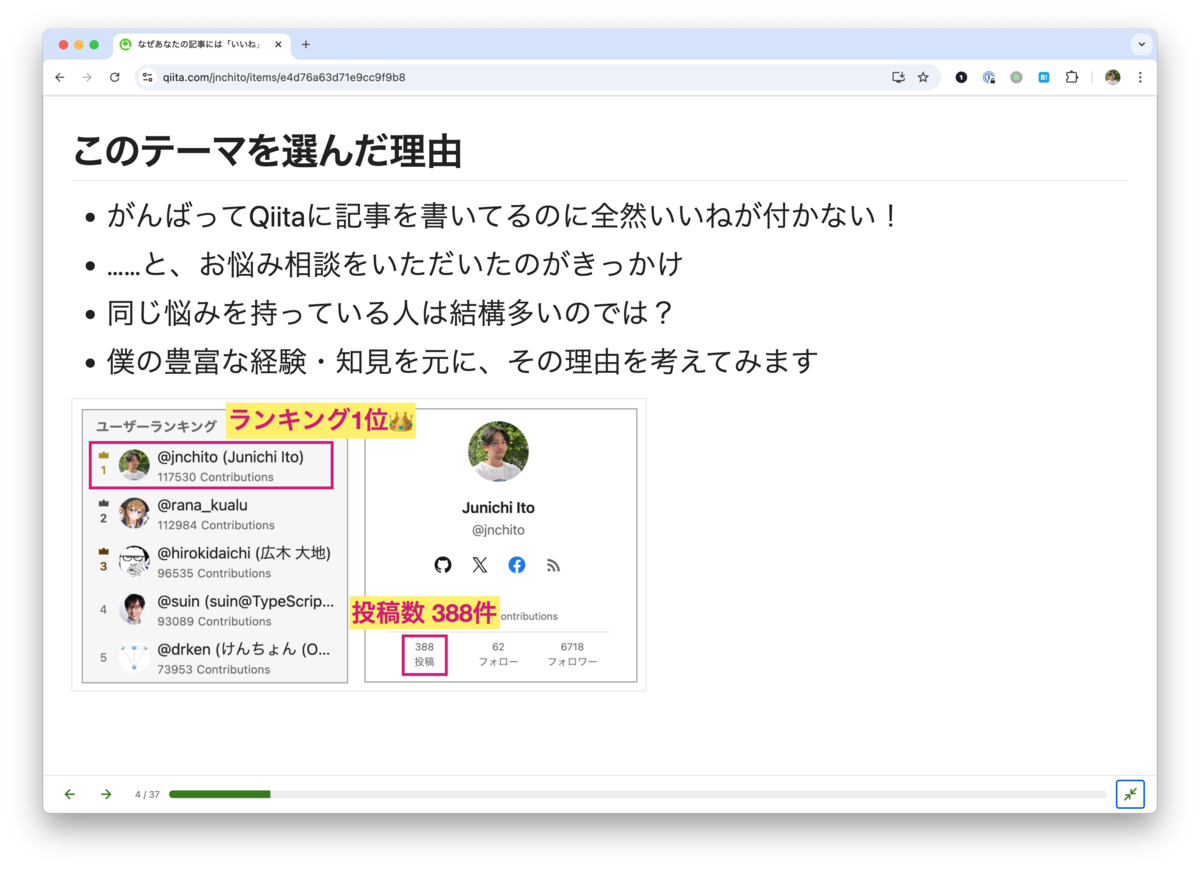Open the 1Password extension icon

(989, 77)
